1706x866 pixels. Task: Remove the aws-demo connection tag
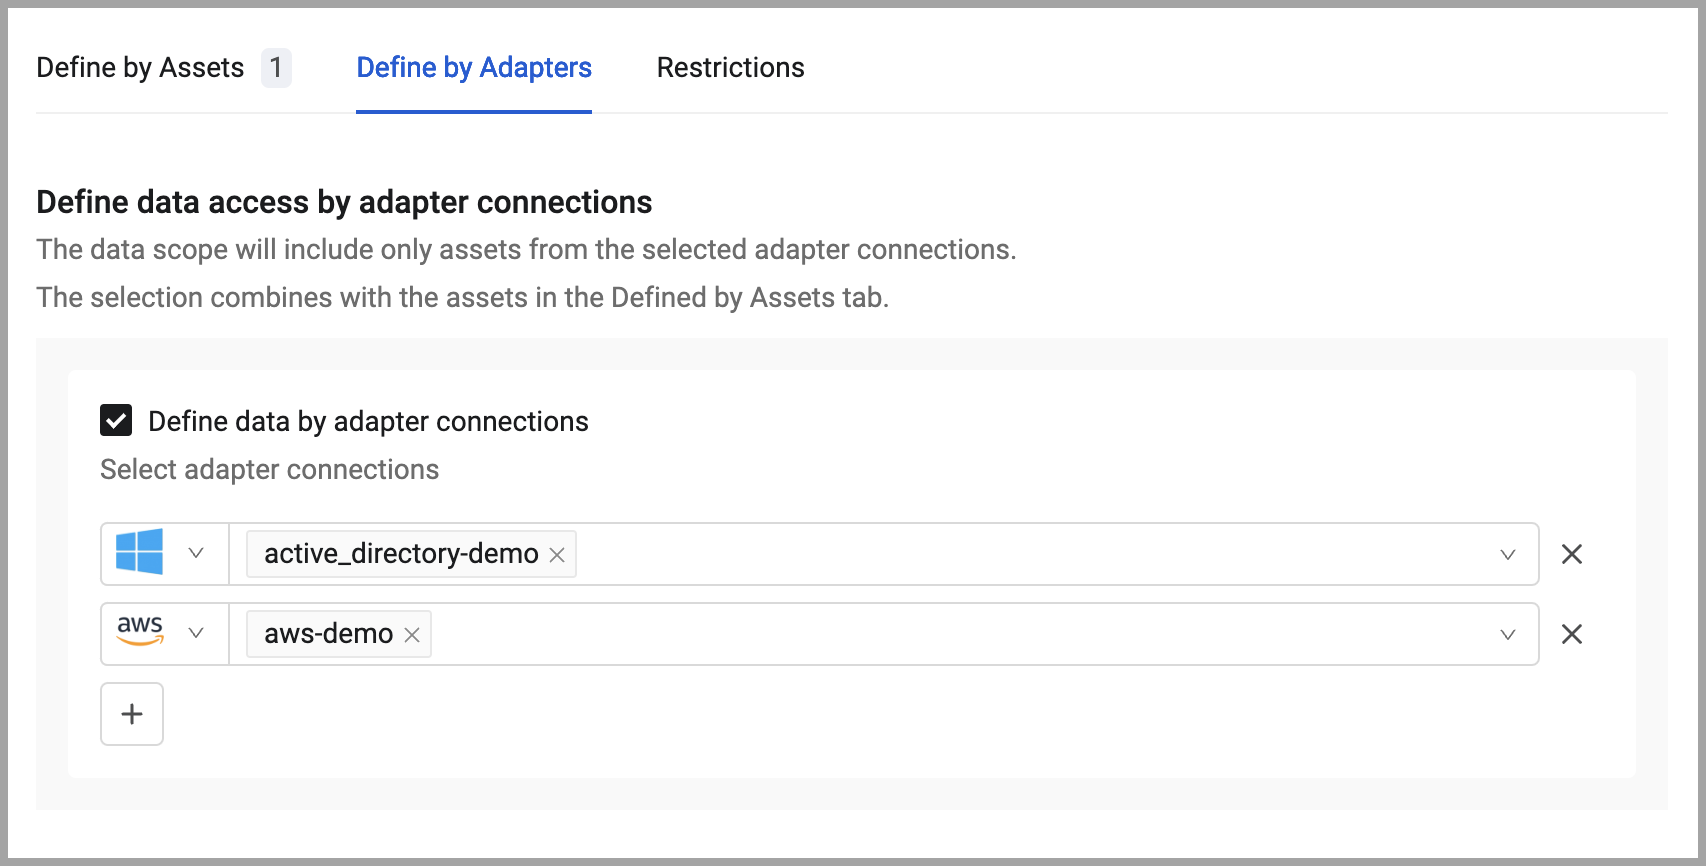(412, 635)
